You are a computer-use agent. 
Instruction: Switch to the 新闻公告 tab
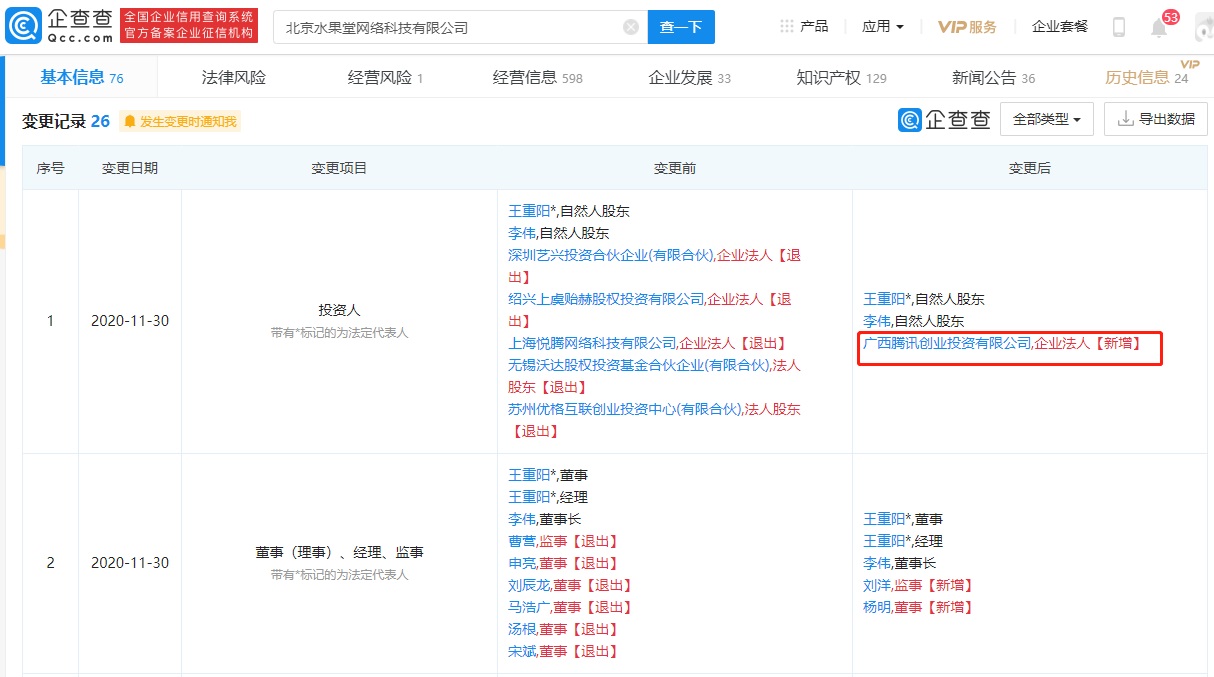coord(994,77)
